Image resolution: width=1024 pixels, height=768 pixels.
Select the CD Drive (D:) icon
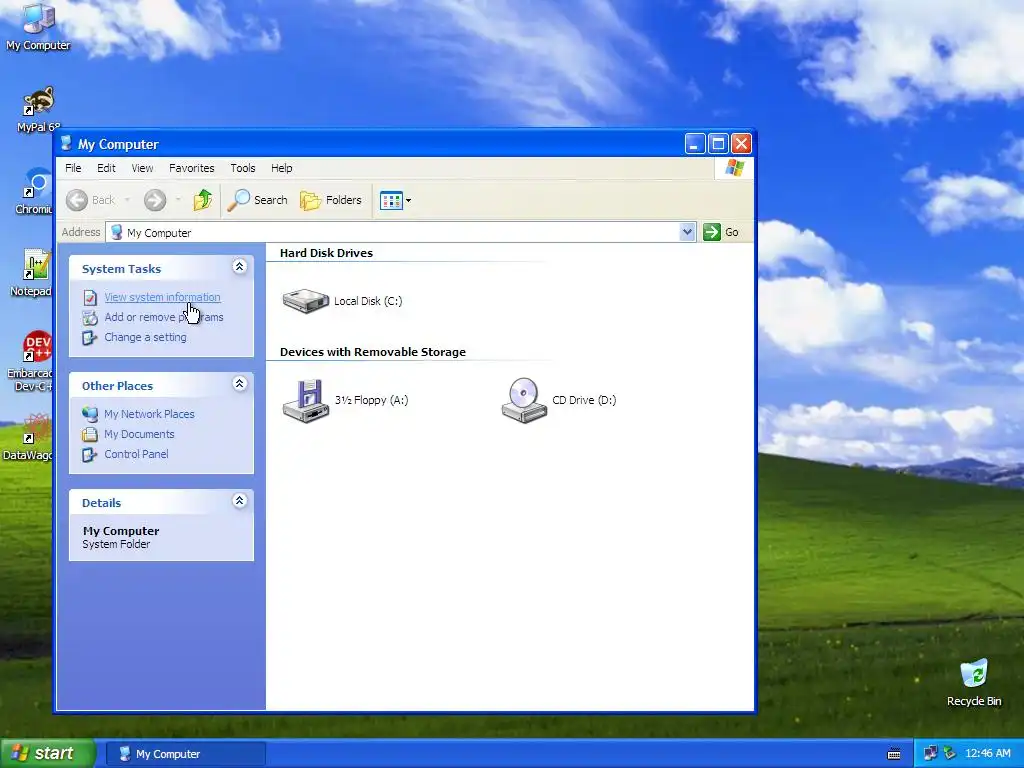(x=524, y=400)
